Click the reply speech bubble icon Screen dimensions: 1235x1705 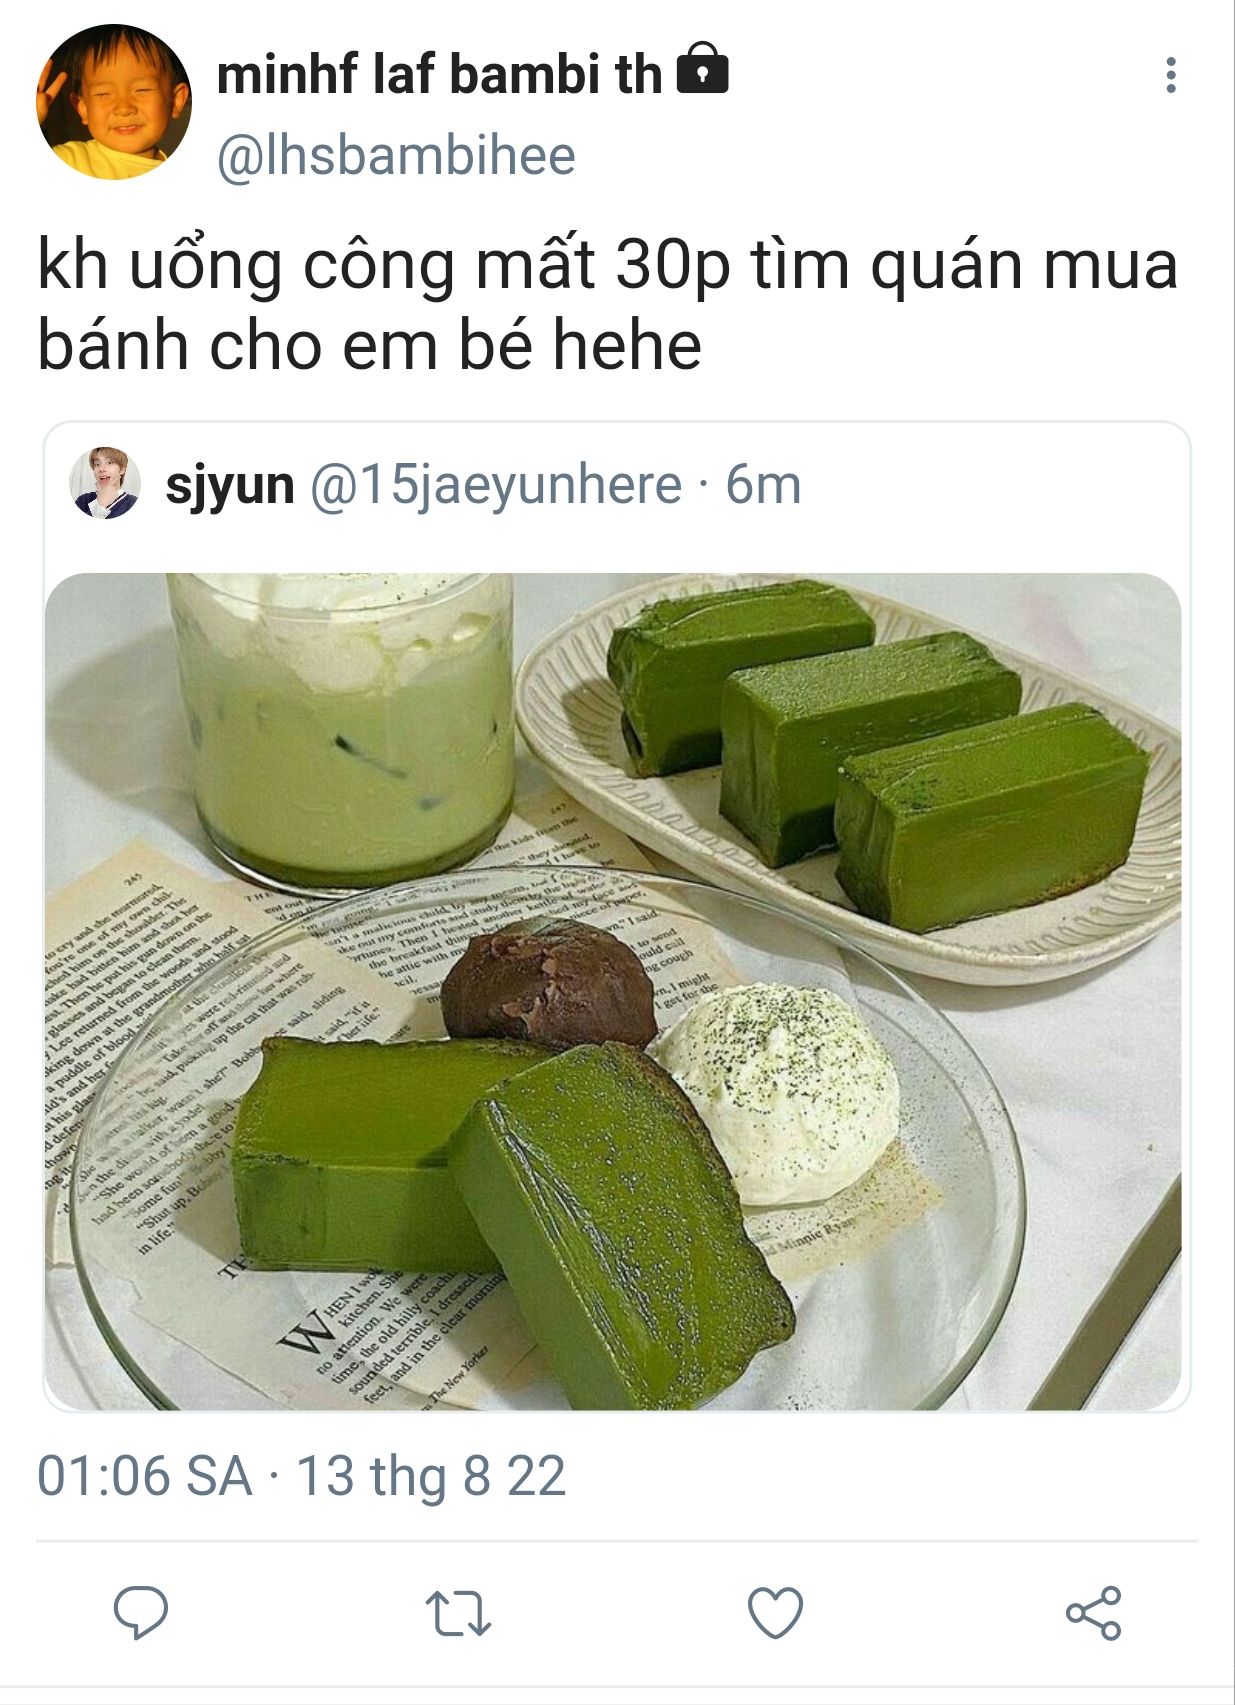click(141, 1612)
